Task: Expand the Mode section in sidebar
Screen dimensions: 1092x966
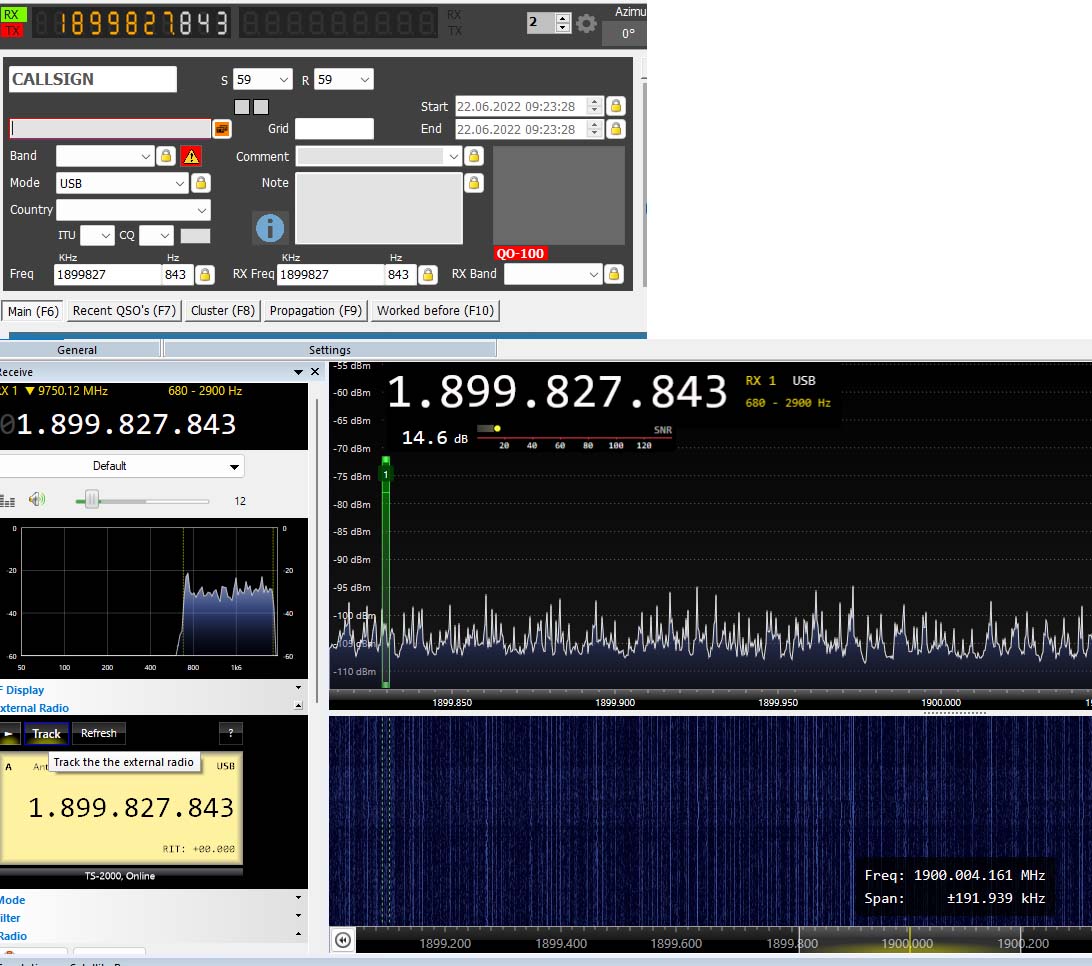Action: click(x=298, y=898)
